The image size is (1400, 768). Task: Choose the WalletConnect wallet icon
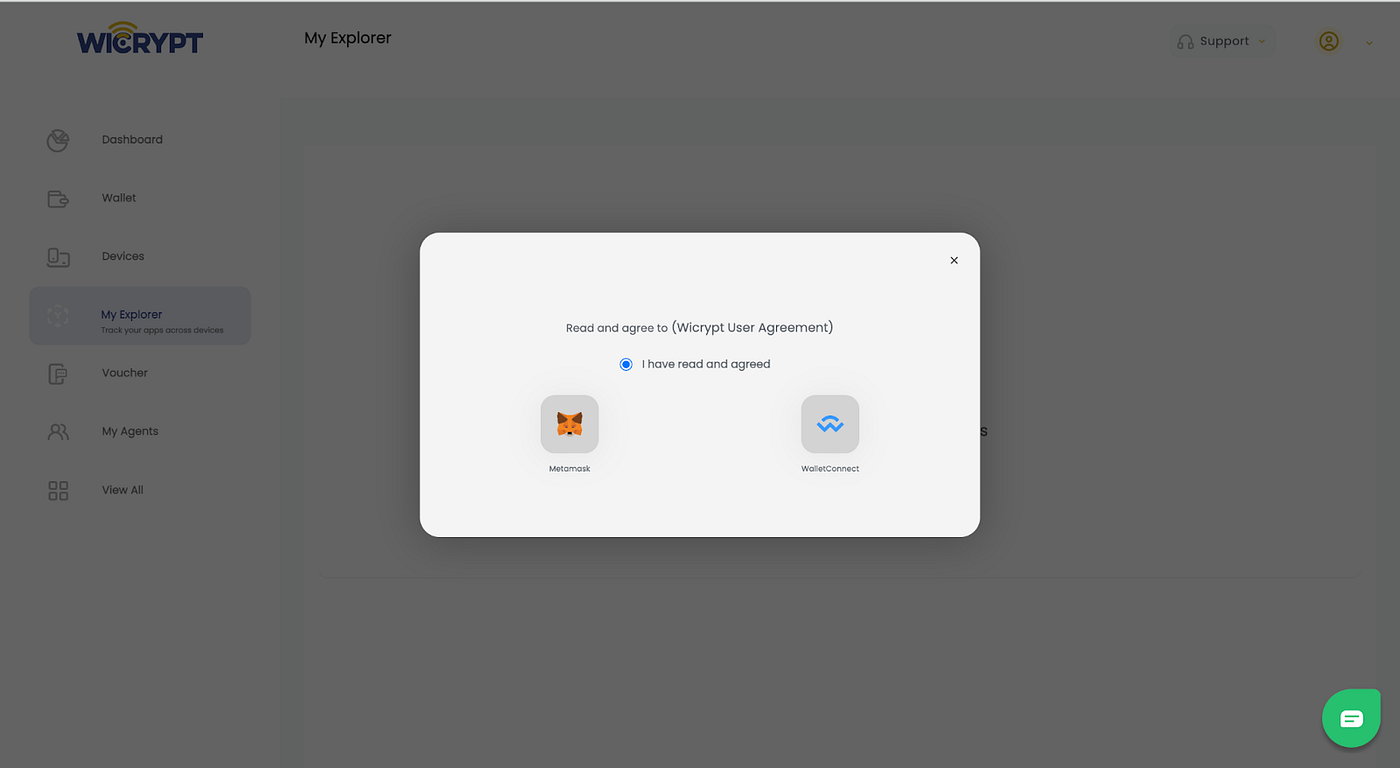(x=830, y=424)
